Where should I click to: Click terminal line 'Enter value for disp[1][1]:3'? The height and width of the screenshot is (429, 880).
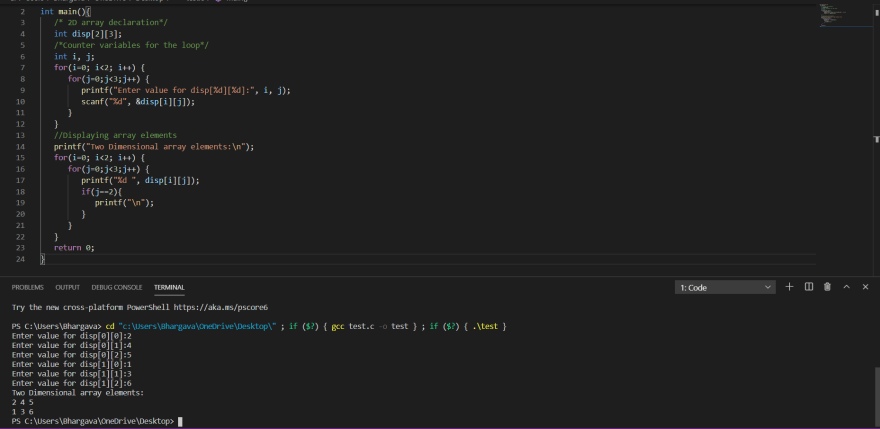[x=72, y=373]
